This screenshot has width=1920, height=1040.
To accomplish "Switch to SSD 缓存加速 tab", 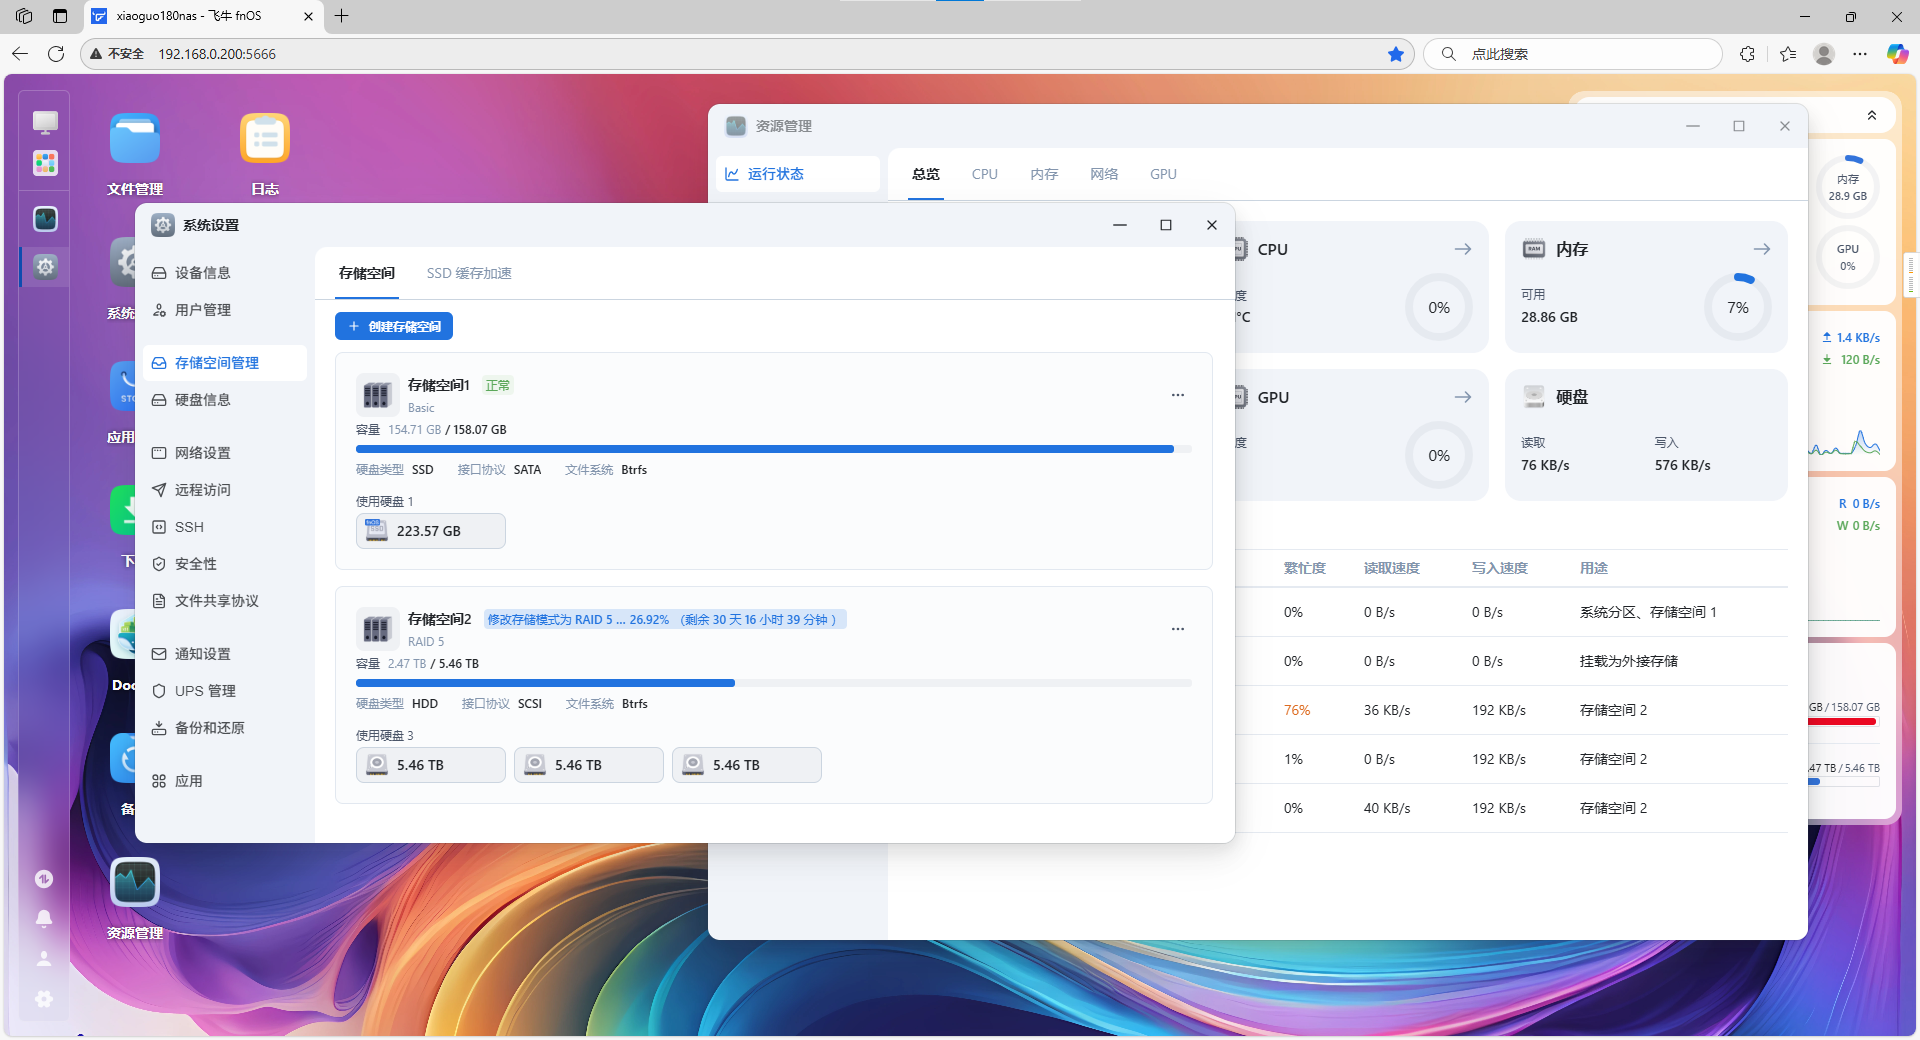I will (x=469, y=273).
